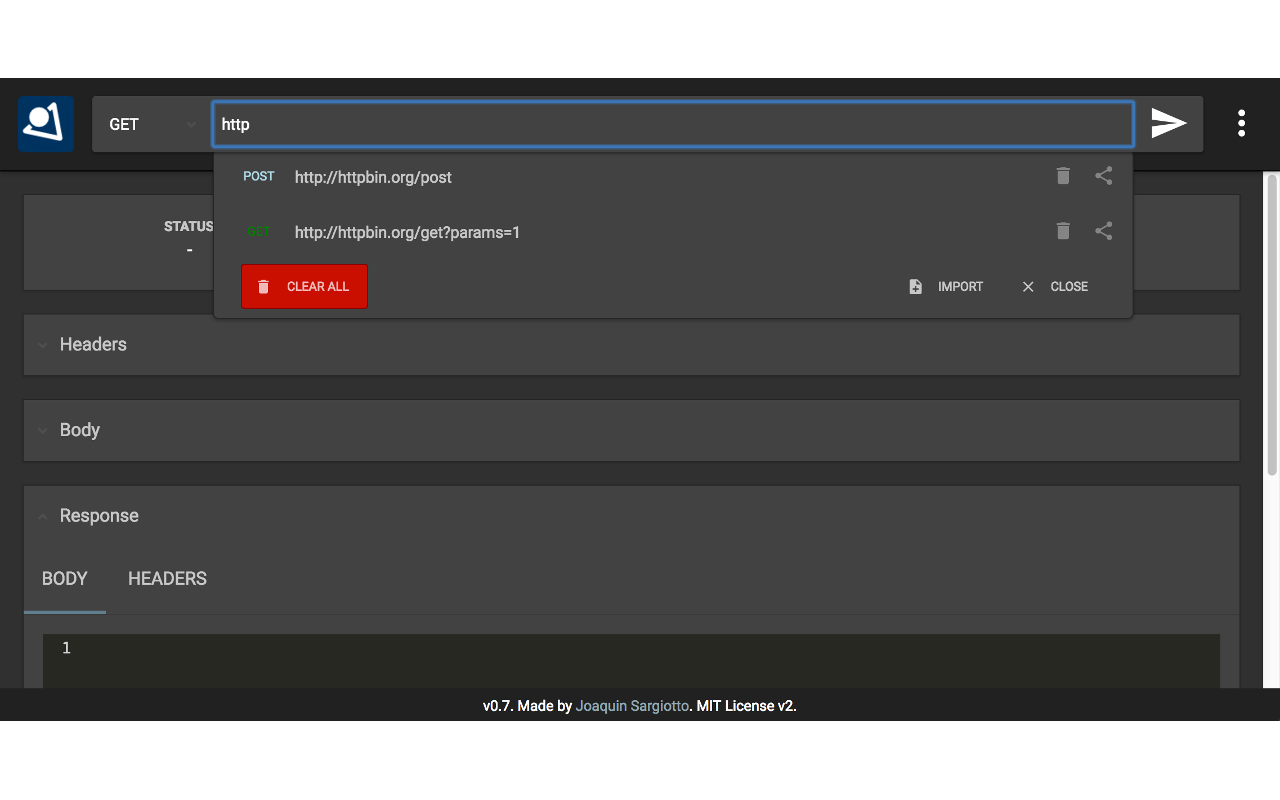Collapse the Response section

pyautogui.click(x=99, y=516)
